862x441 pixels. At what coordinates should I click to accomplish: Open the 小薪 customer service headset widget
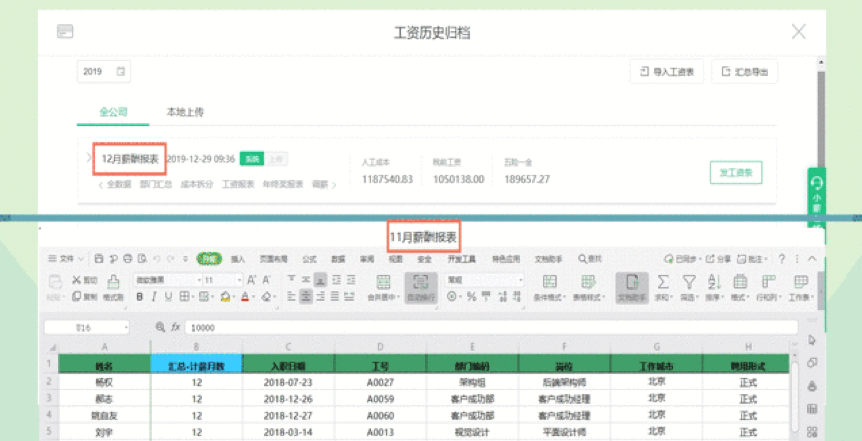(x=816, y=196)
